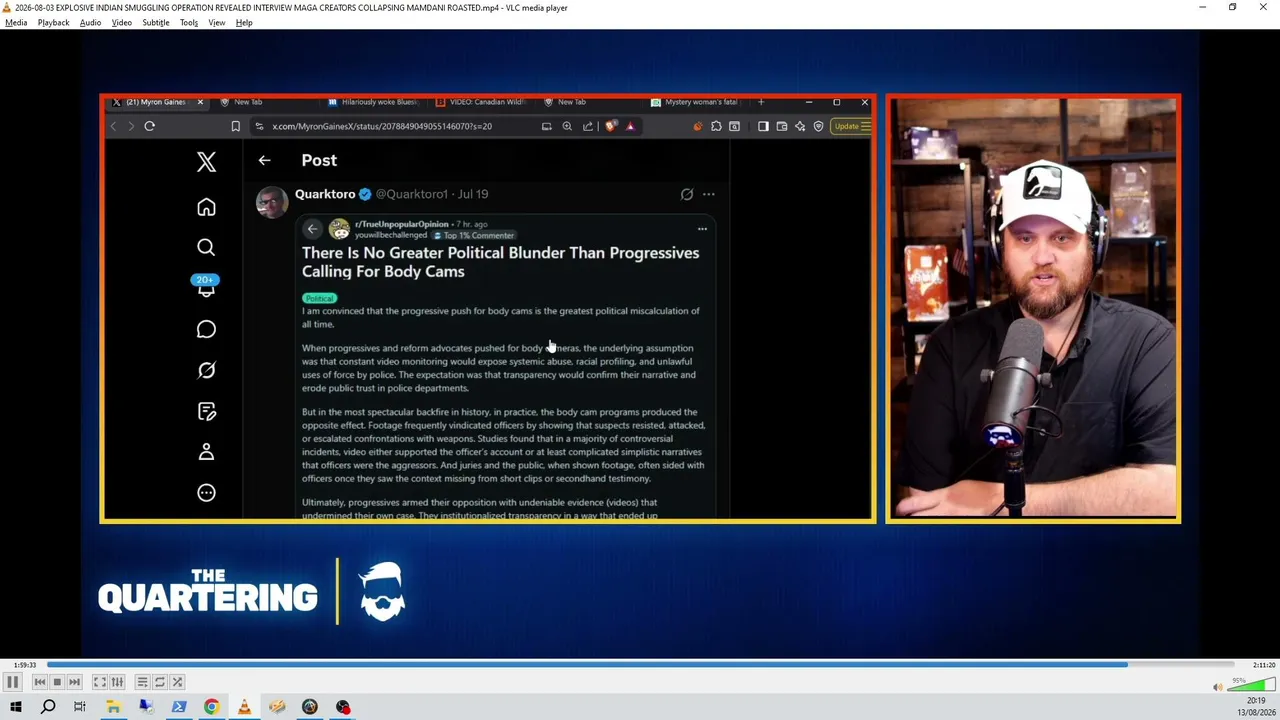Select the 'Mystery woman's fatal' browser tab
The image size is (1280, 720).
click(695, 102)
